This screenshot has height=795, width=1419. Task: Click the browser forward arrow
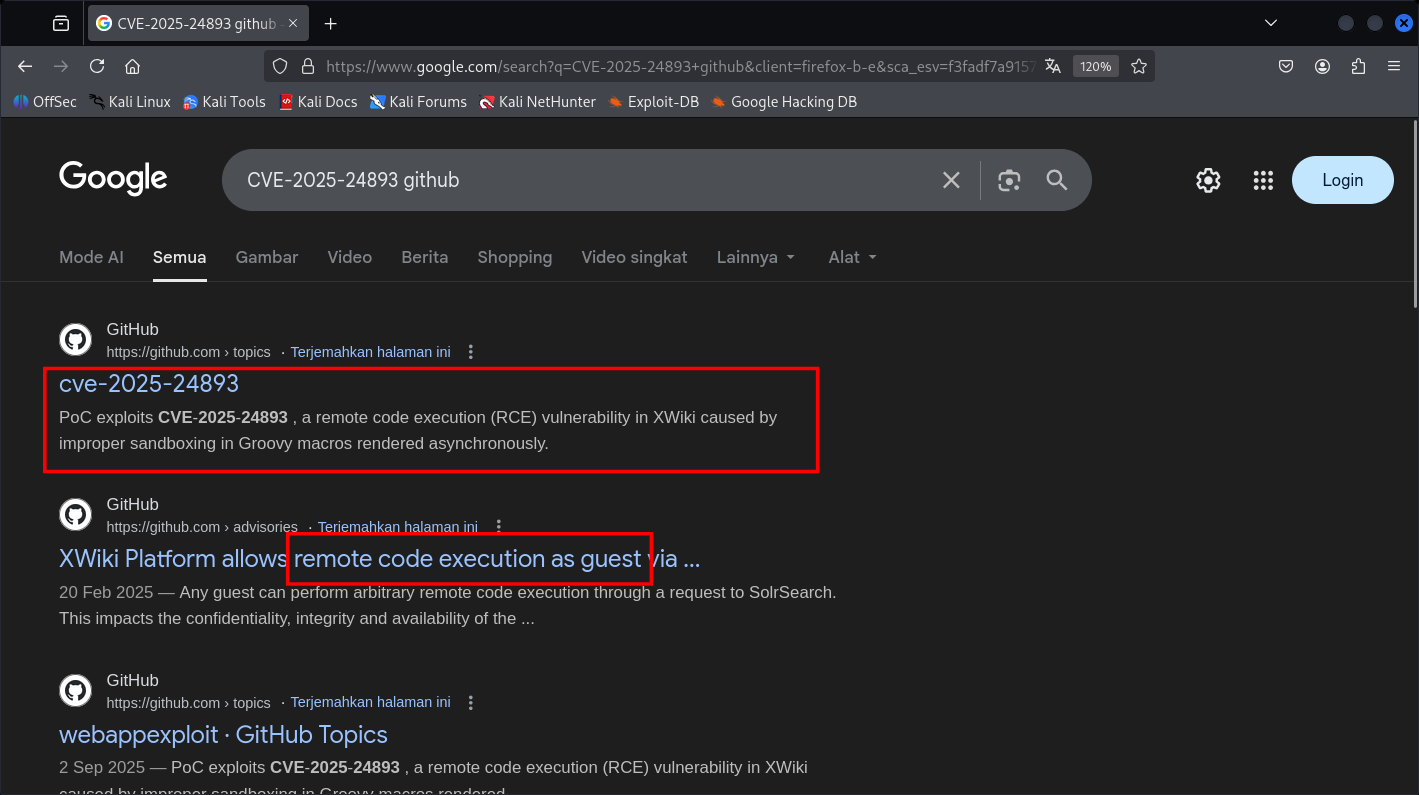[x=61, y=66]
